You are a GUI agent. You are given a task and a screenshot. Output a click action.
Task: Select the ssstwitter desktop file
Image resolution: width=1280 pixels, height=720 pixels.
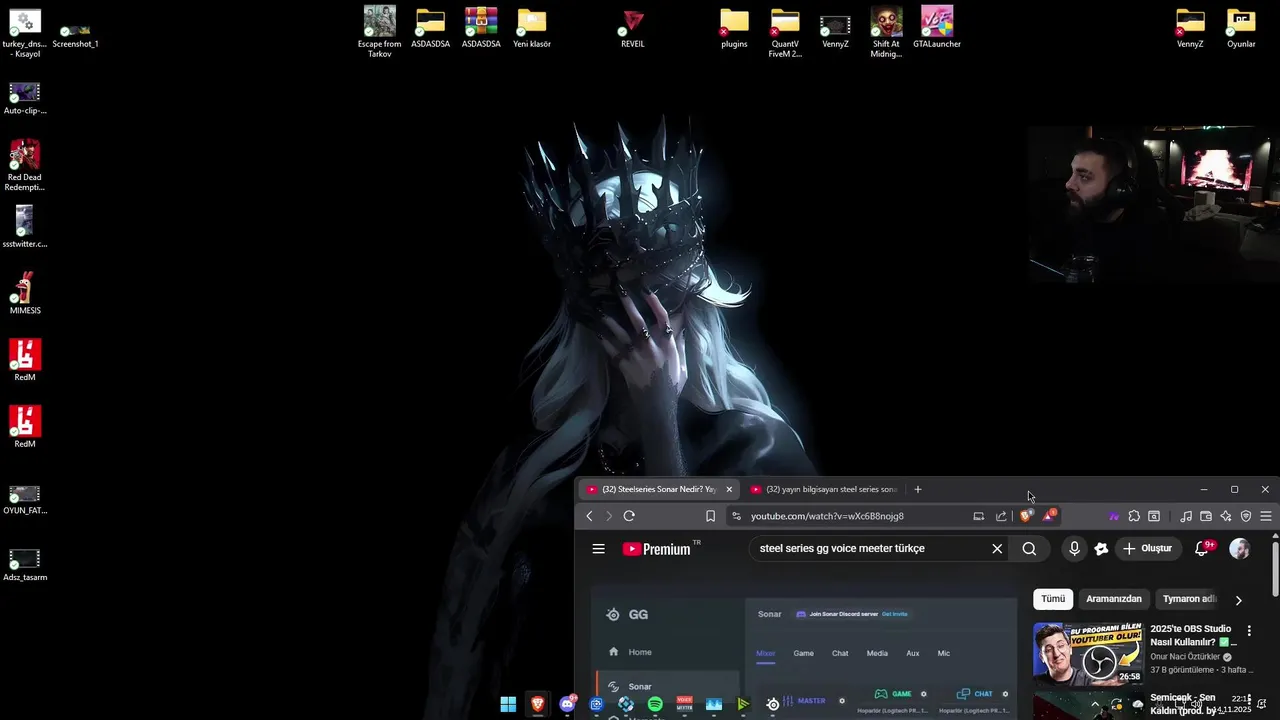[25, 226]
